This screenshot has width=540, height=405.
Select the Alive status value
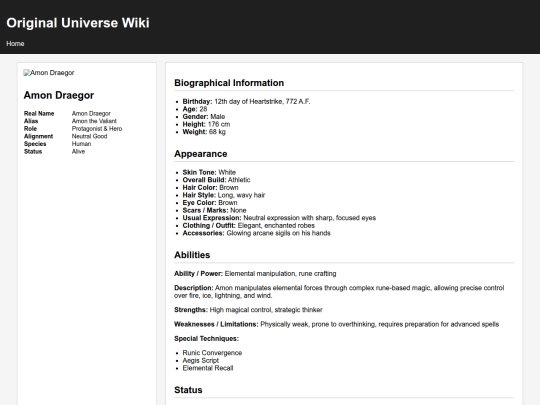point(78,152)
